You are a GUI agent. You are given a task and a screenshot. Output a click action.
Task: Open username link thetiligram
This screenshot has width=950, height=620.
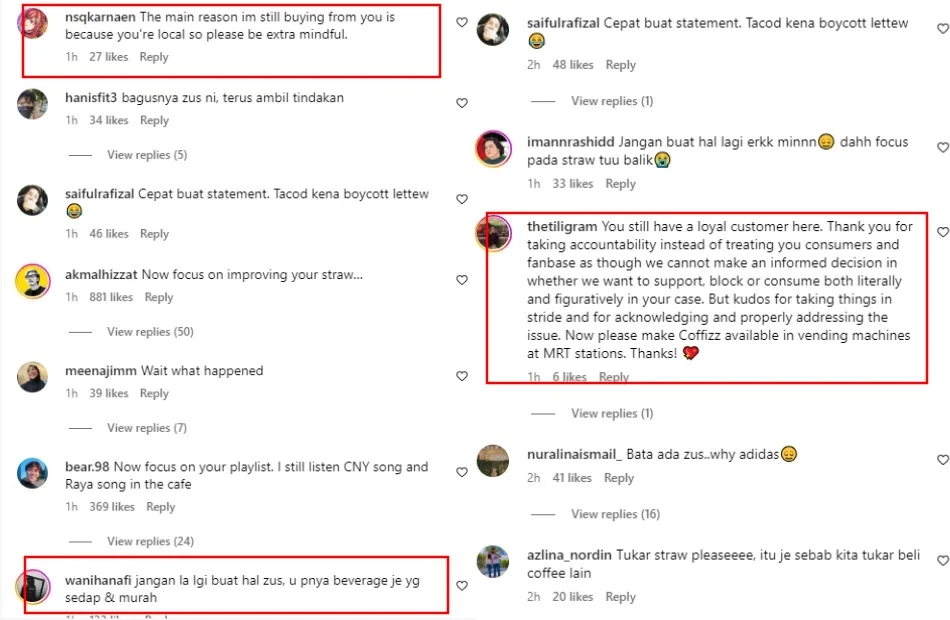(x=562, y=227)
